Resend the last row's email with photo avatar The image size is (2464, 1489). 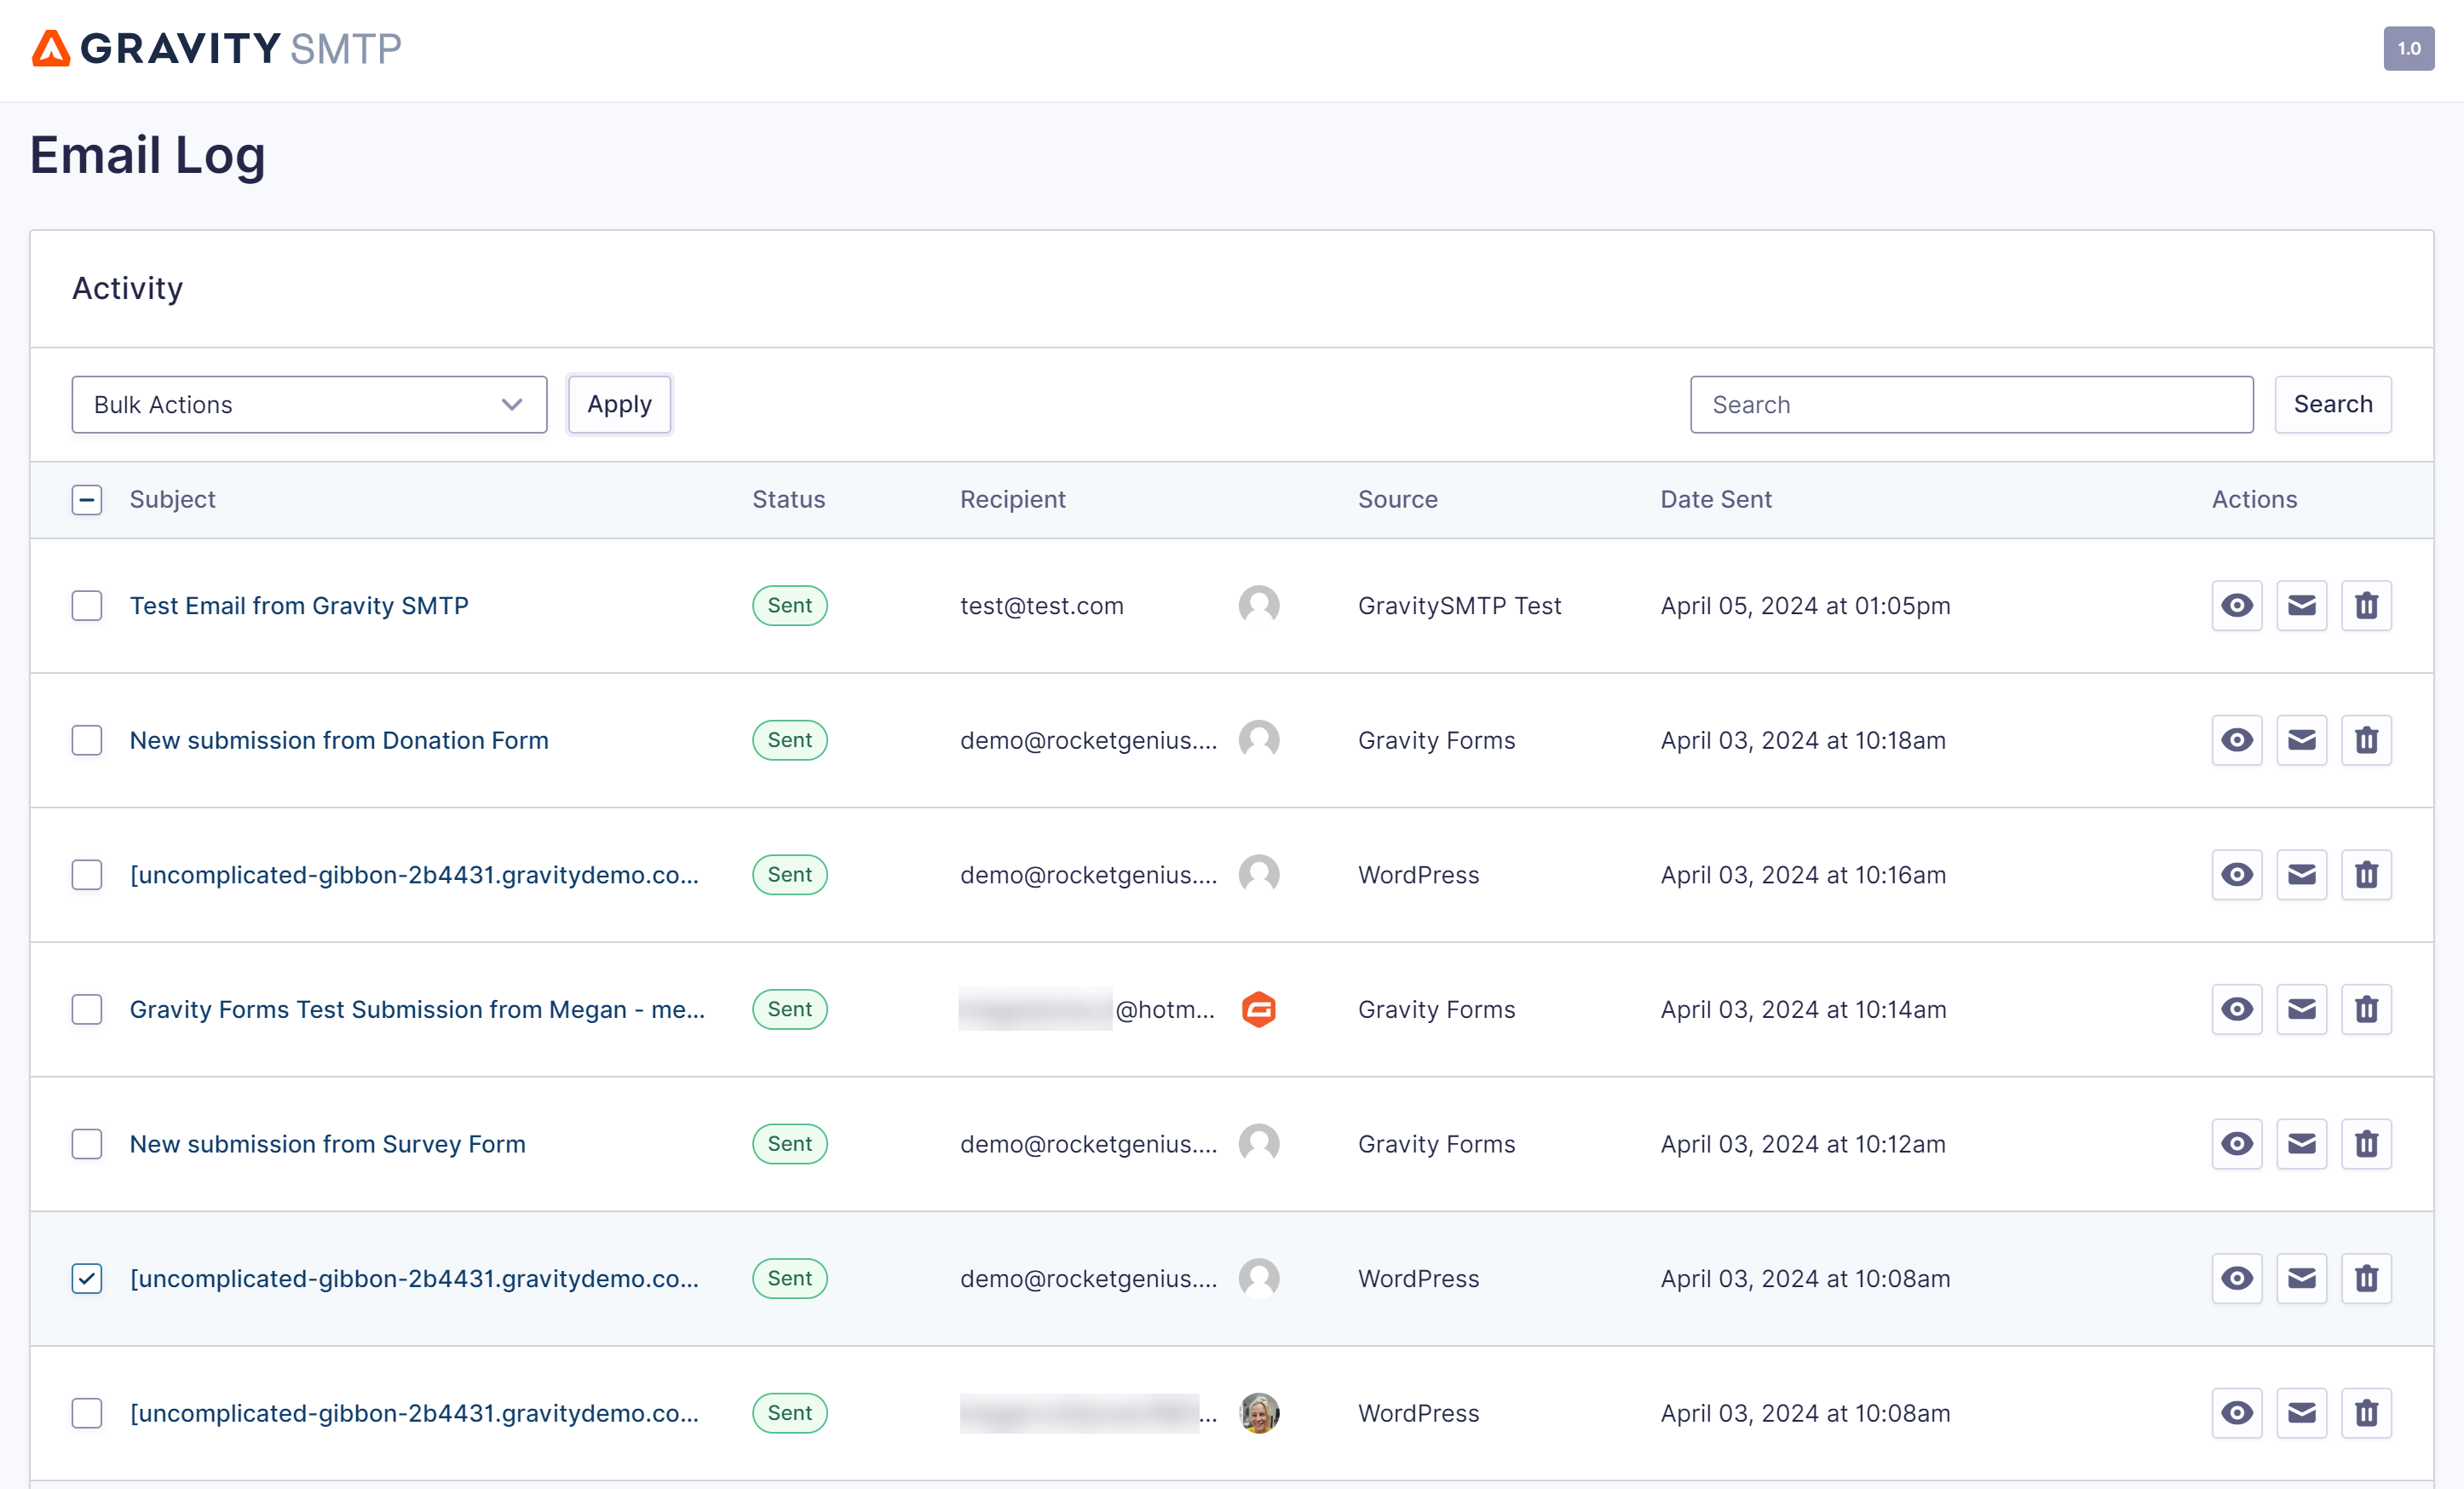click(2302, 1413)
